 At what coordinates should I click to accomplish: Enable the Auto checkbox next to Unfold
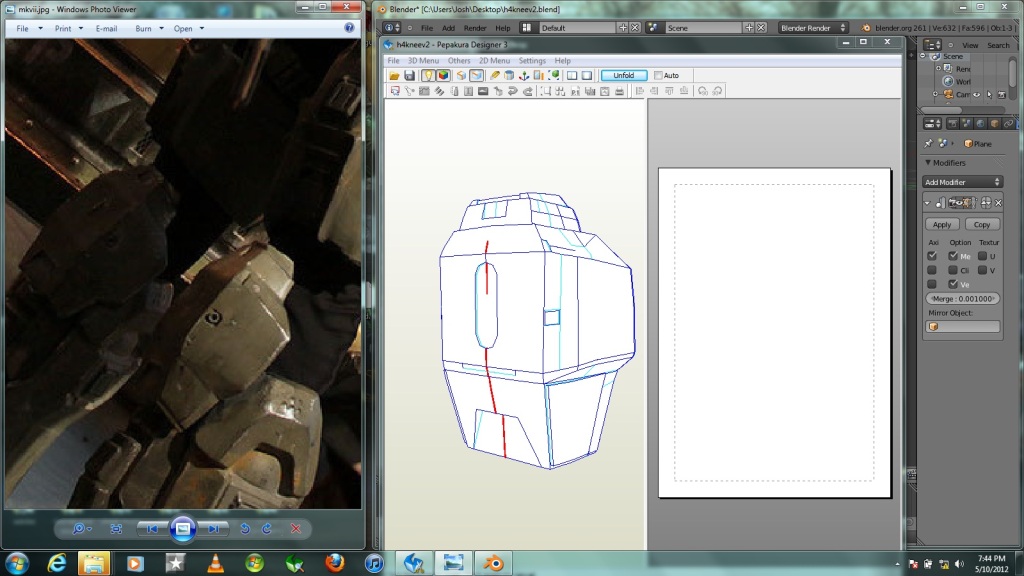tap(658, 76)
